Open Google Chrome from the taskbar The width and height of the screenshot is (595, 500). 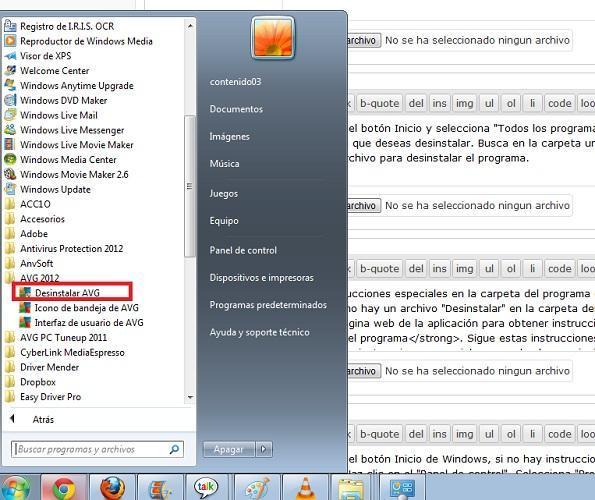[x=64, y=487]
